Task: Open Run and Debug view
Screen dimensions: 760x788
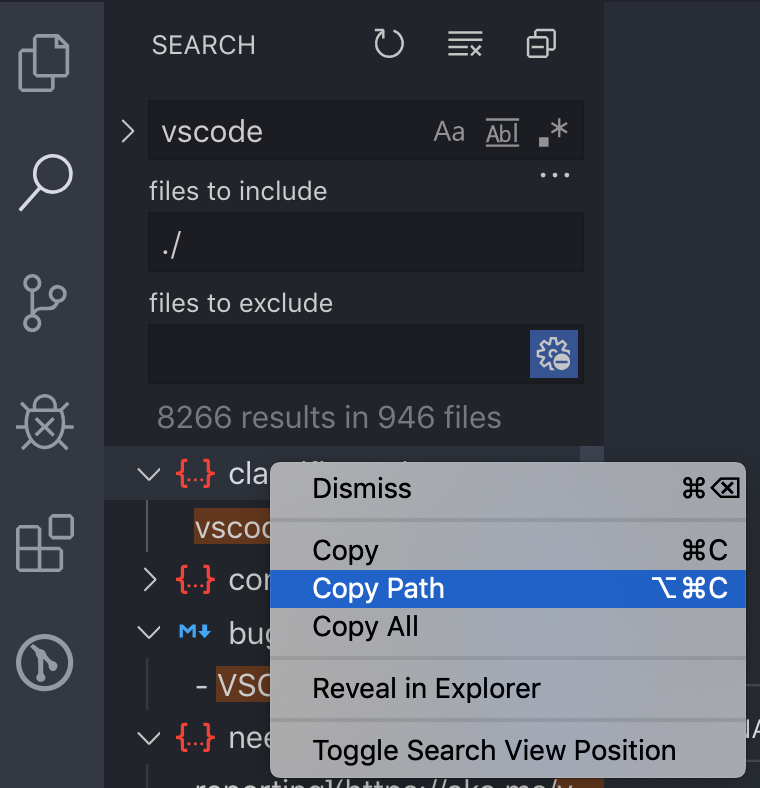Action: coord(45,422)
